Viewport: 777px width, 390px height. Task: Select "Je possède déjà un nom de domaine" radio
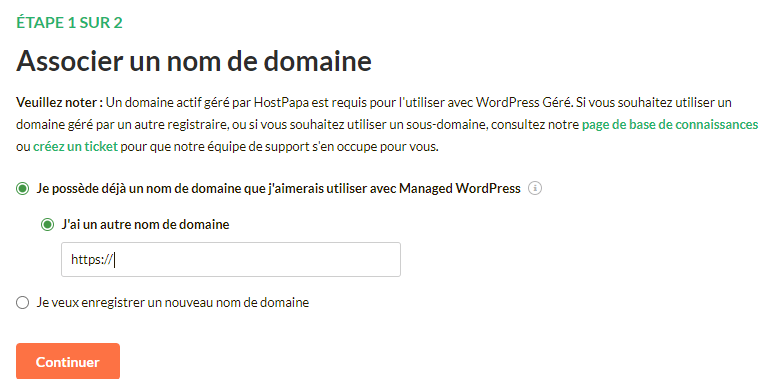(x=22, y=189)
